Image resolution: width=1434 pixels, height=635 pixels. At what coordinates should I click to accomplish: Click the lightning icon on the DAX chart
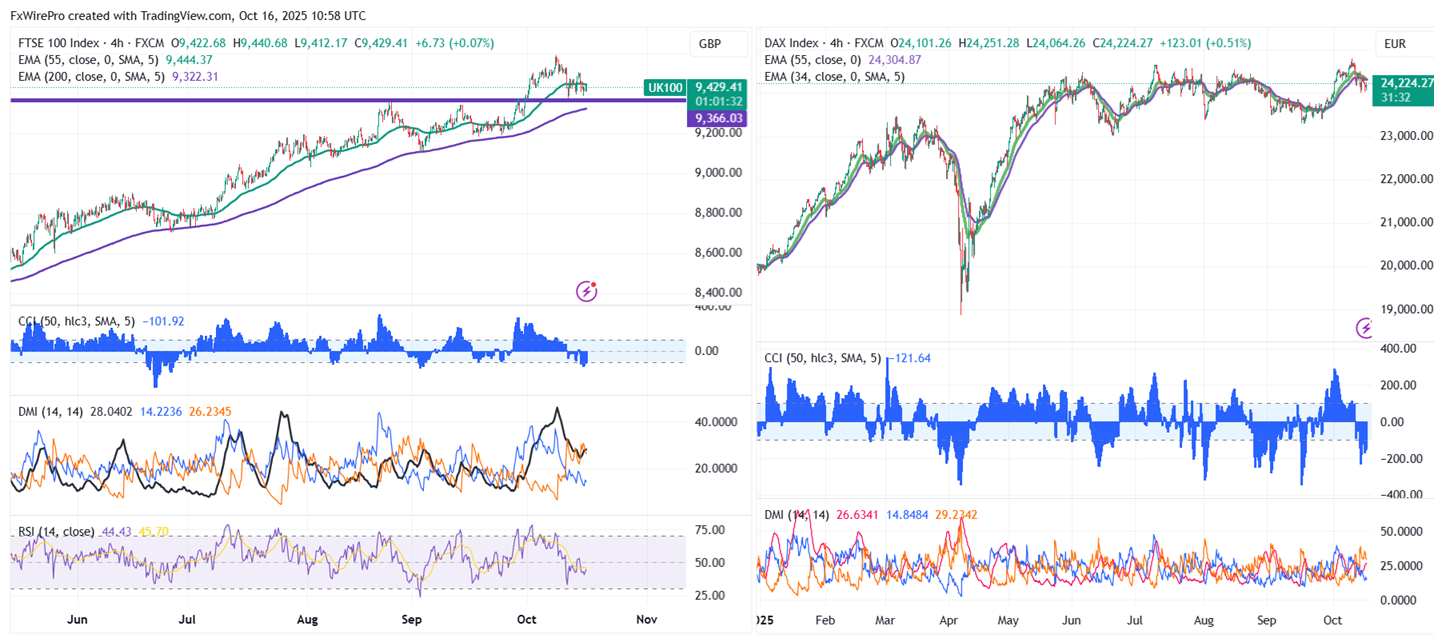click(1366, 327)
